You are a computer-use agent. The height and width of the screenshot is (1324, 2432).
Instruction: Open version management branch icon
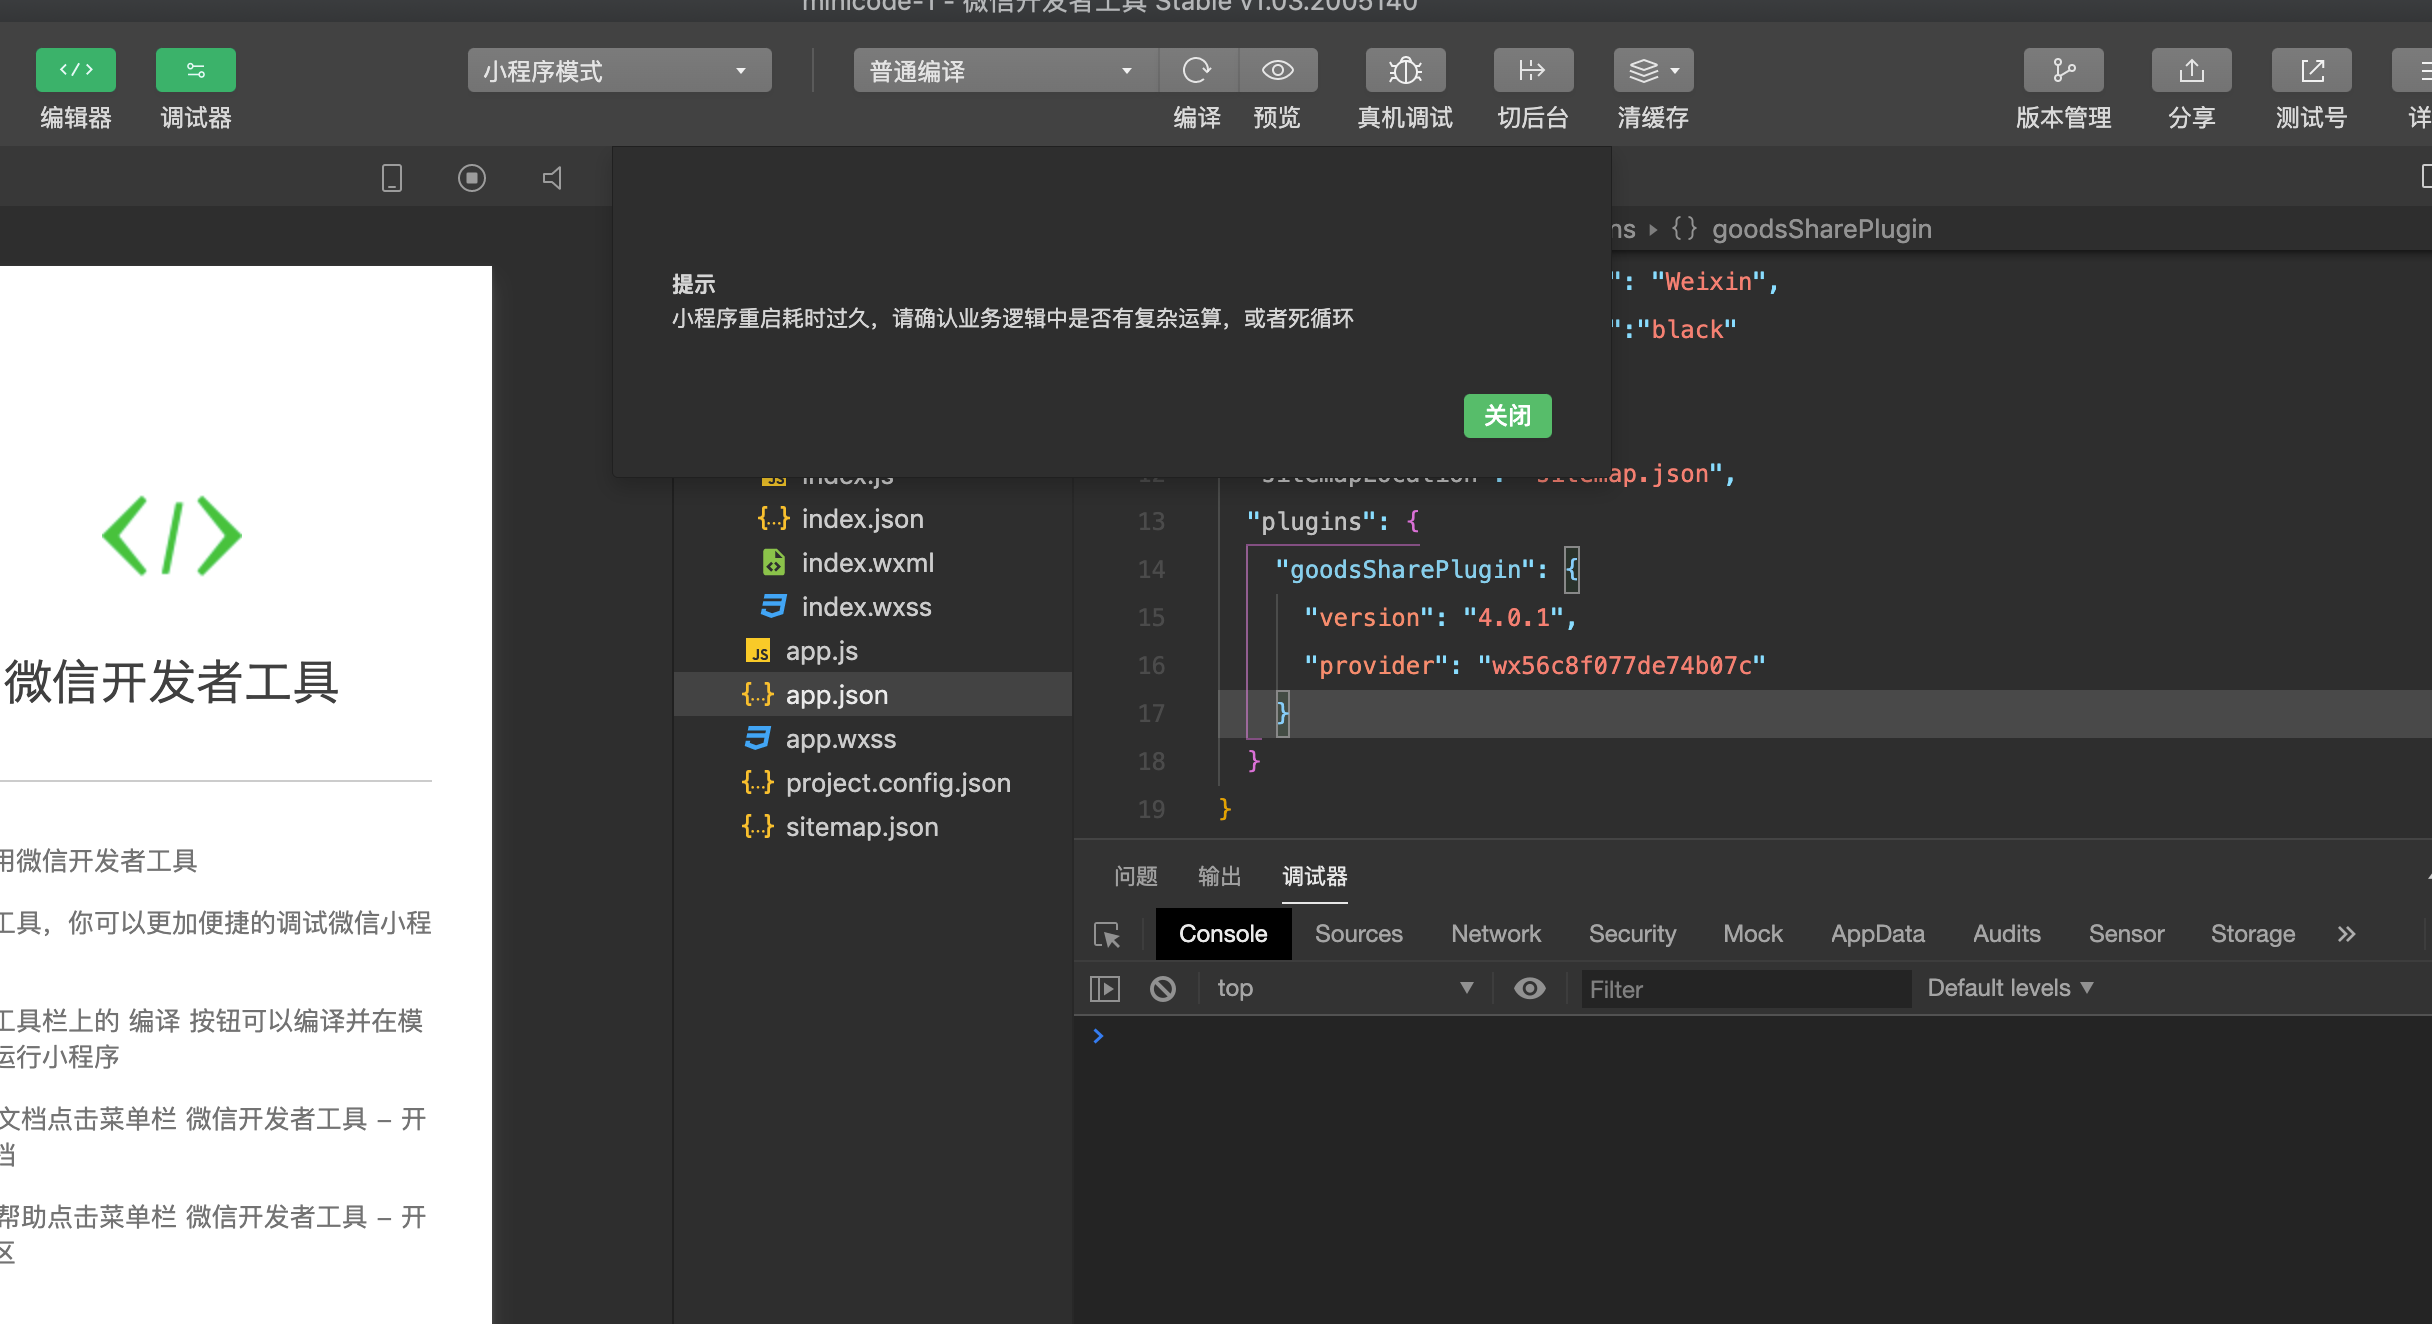[2063, 70]
